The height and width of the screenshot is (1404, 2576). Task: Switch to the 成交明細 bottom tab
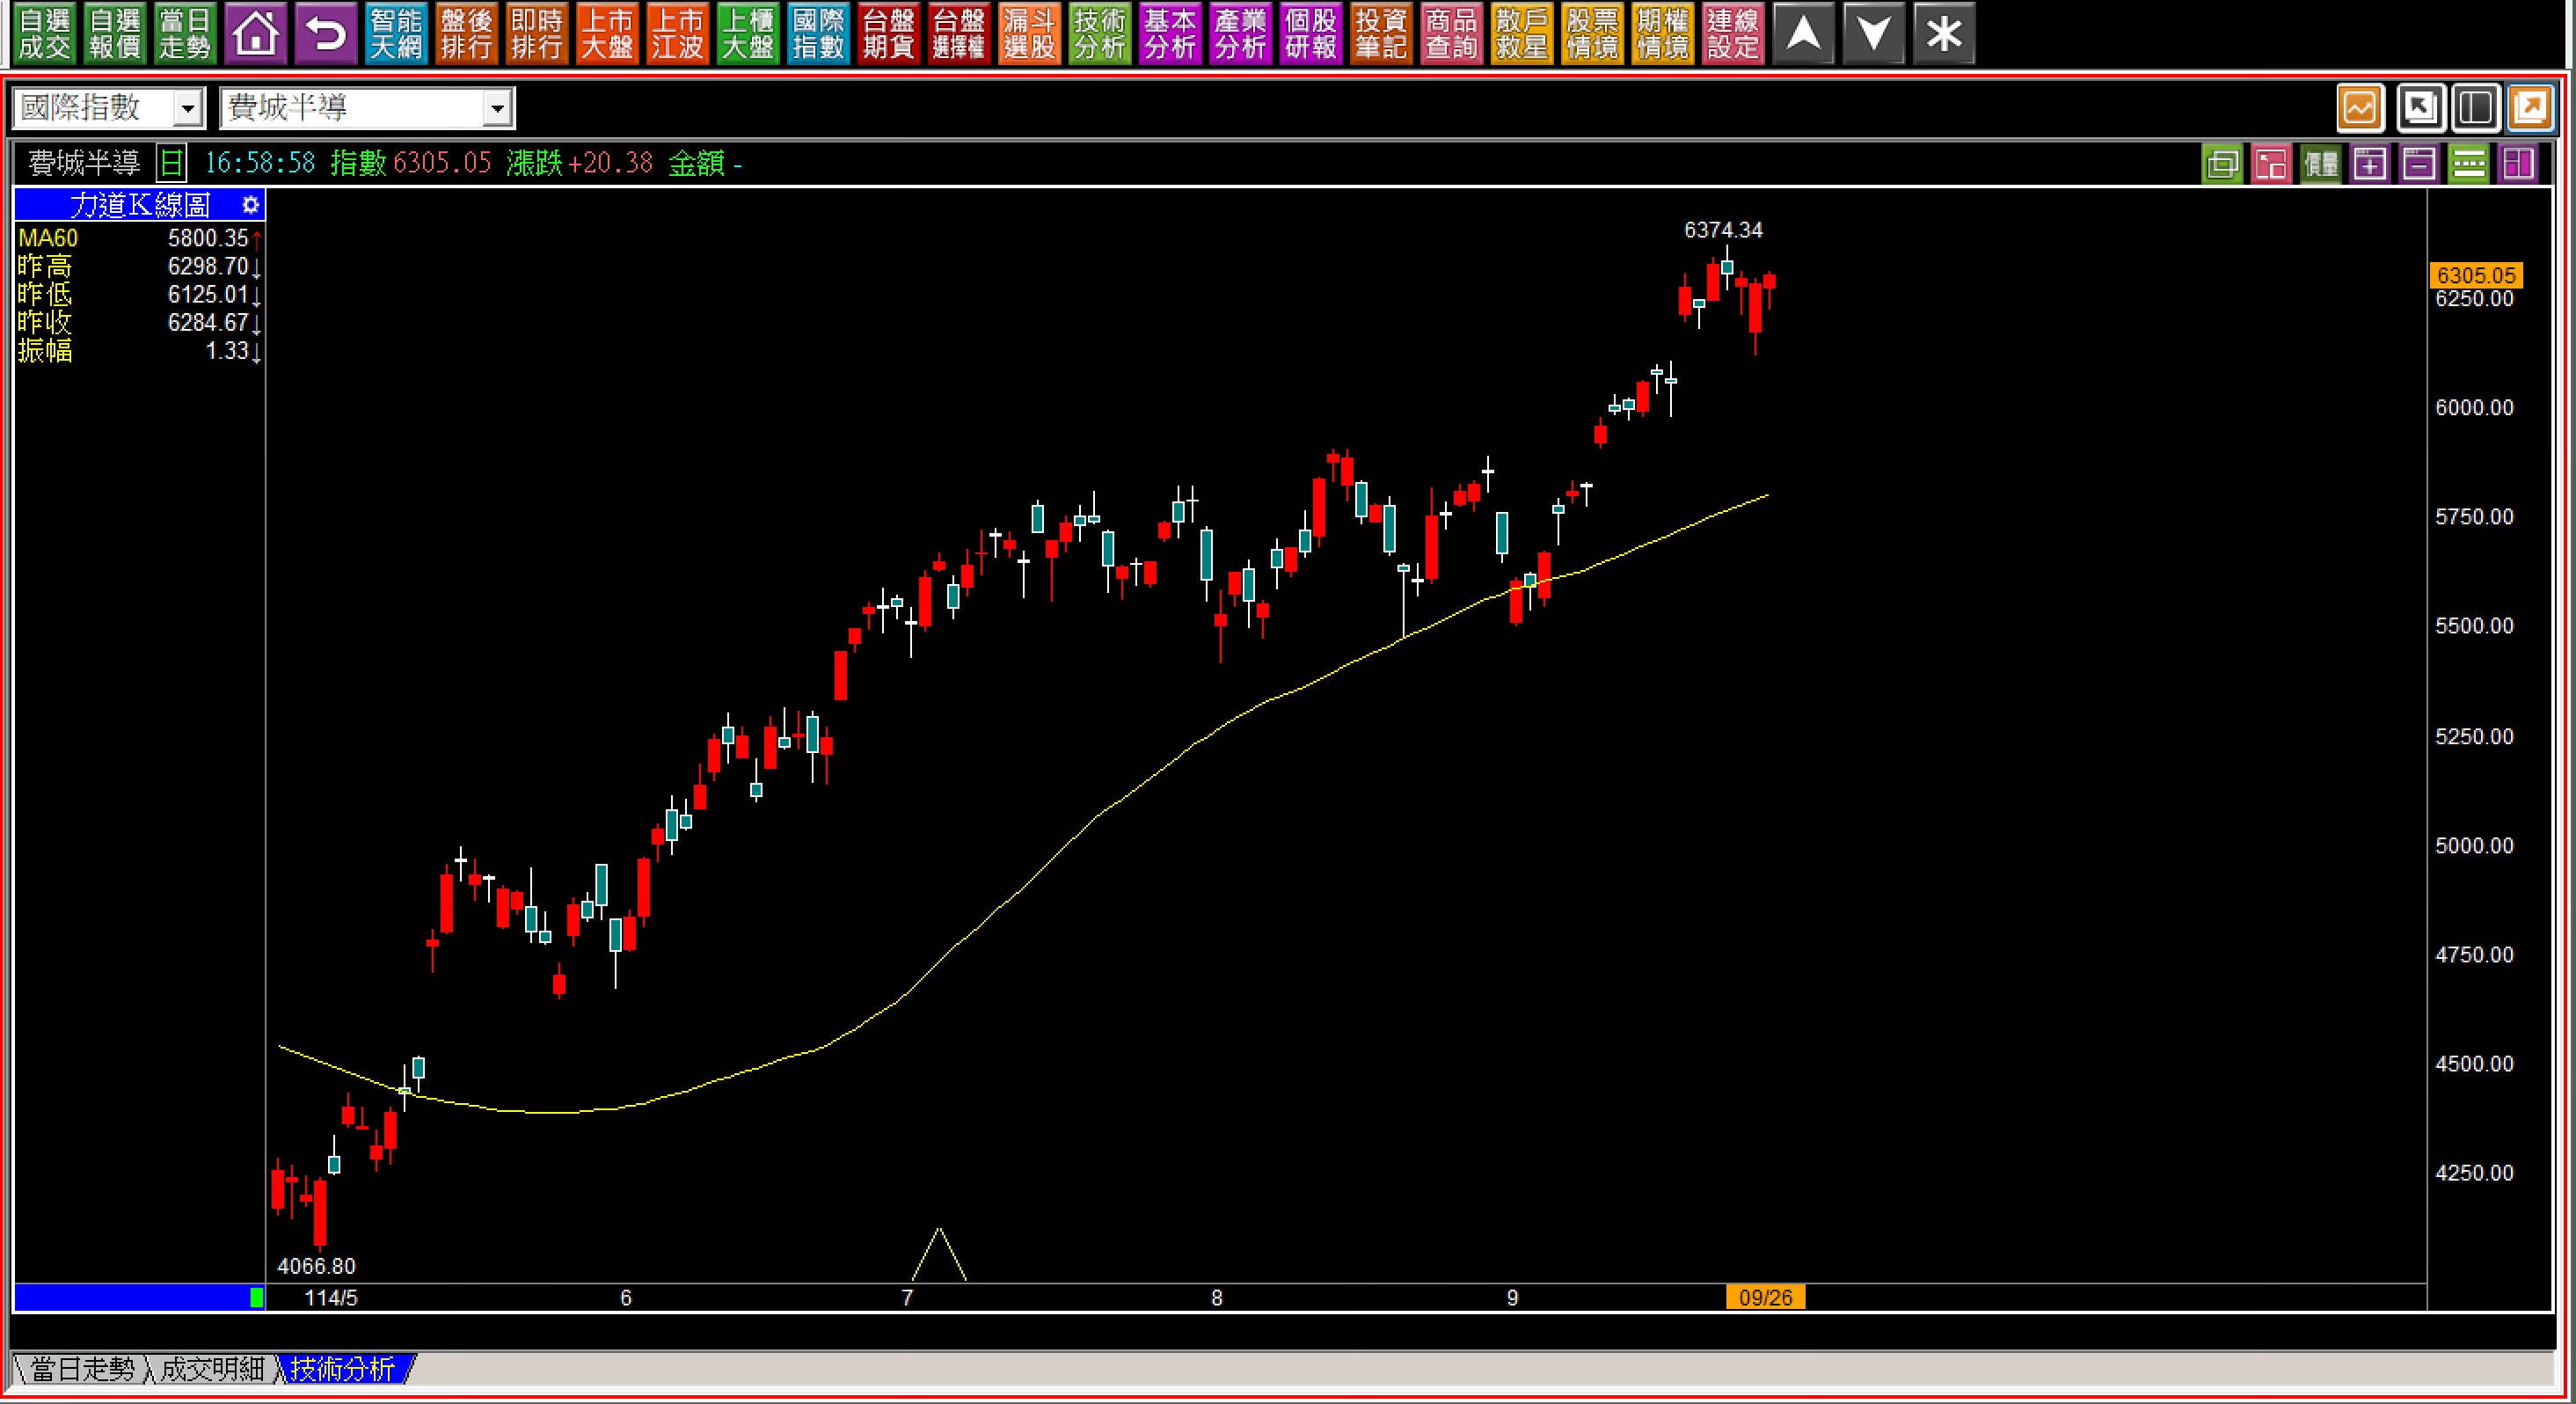[x=212, y=1369]
